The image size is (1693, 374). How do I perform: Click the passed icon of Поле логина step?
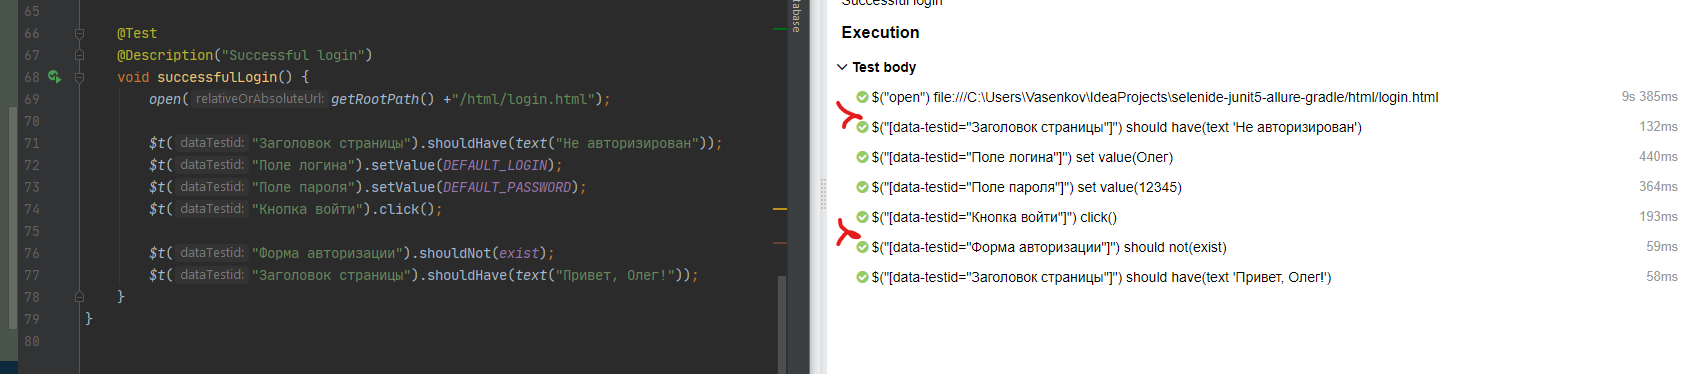click(x=862, y=157)
